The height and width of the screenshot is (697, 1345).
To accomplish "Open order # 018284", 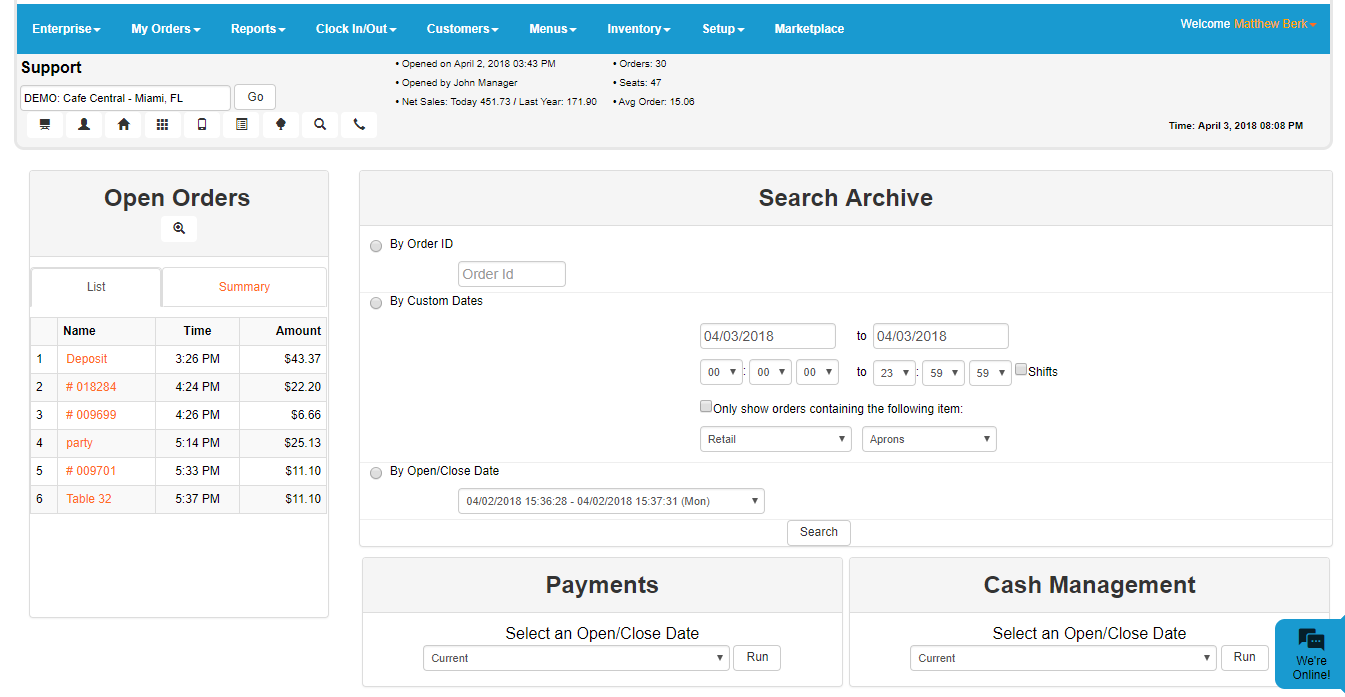I will pos(91,387).
